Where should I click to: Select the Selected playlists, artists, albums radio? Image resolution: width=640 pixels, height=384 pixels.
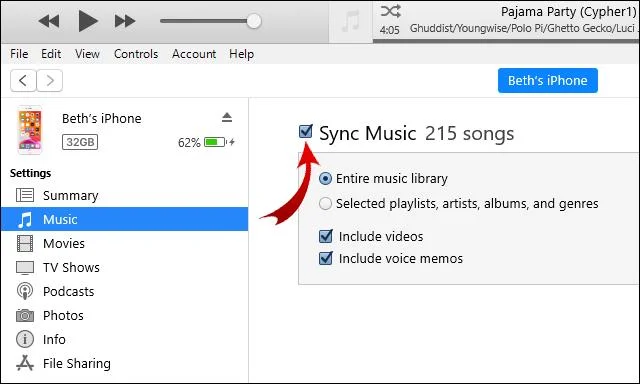325,203
